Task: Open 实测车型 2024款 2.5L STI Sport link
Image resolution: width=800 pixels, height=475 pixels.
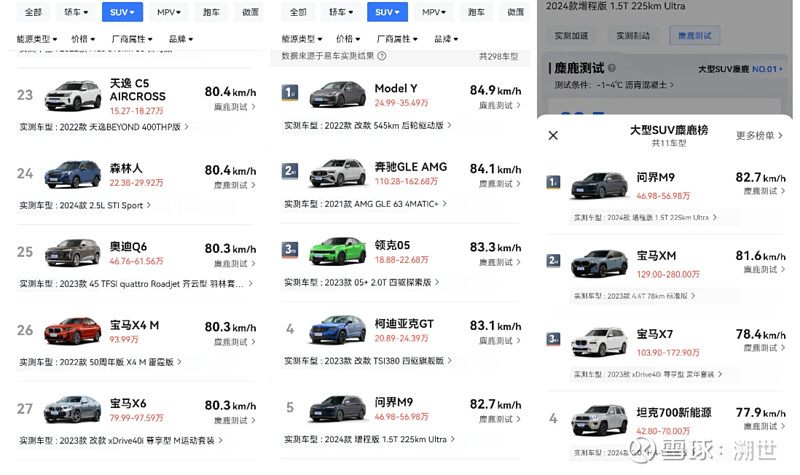Action: pos(85,205)
